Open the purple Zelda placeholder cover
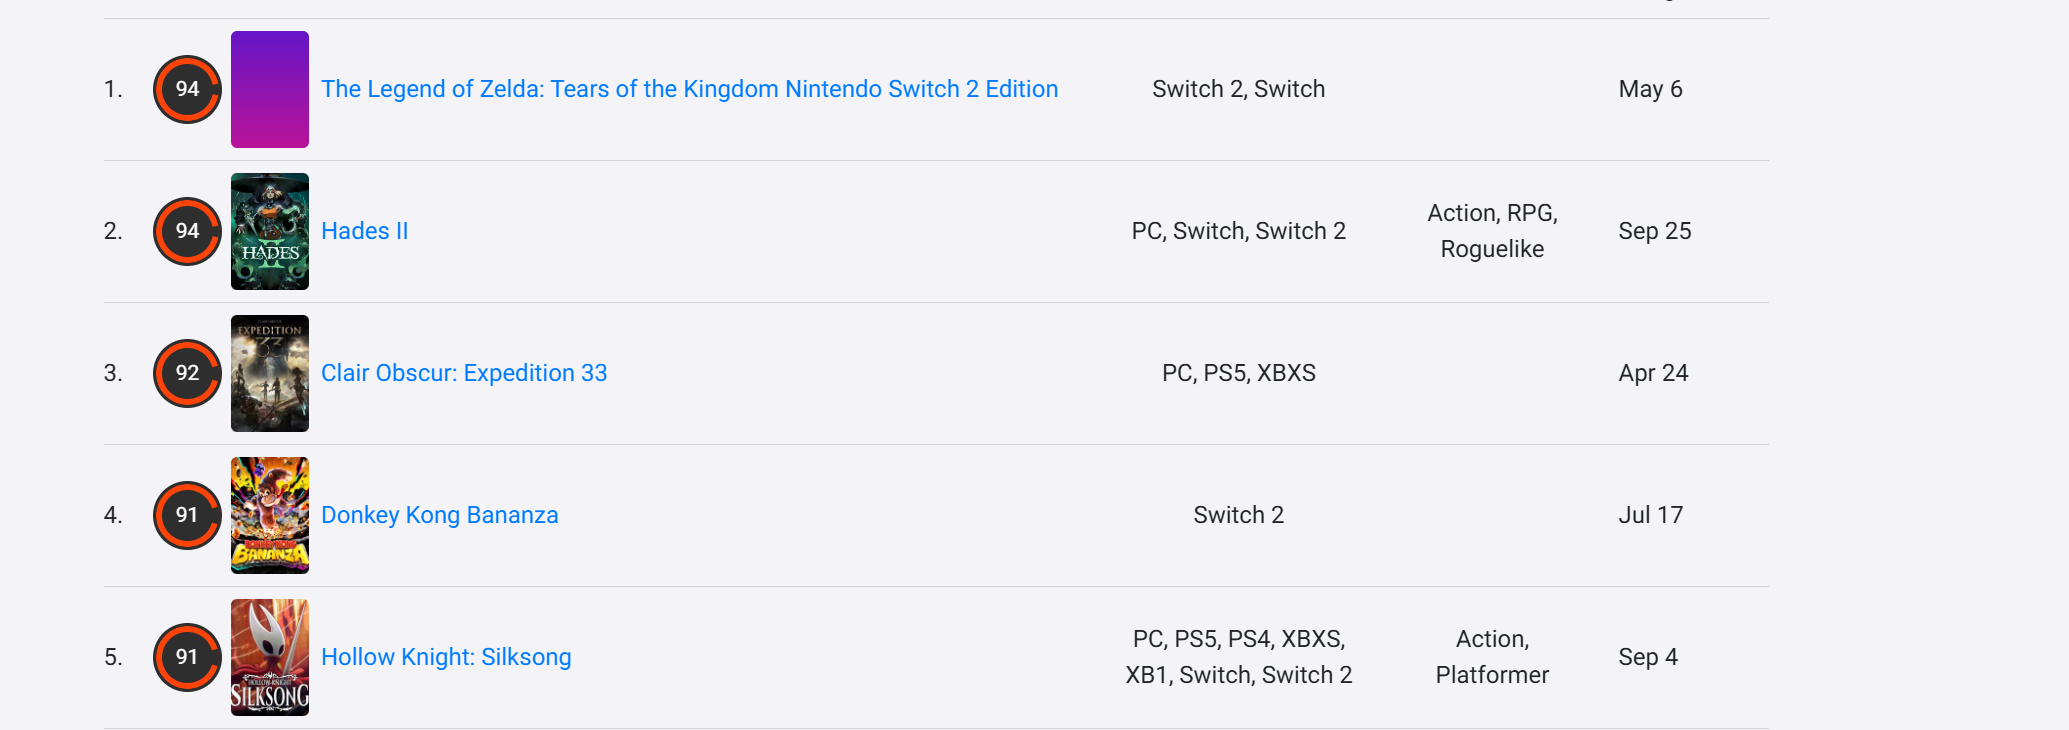This screenshot has width=2069, height=730. tap(270, 89)
